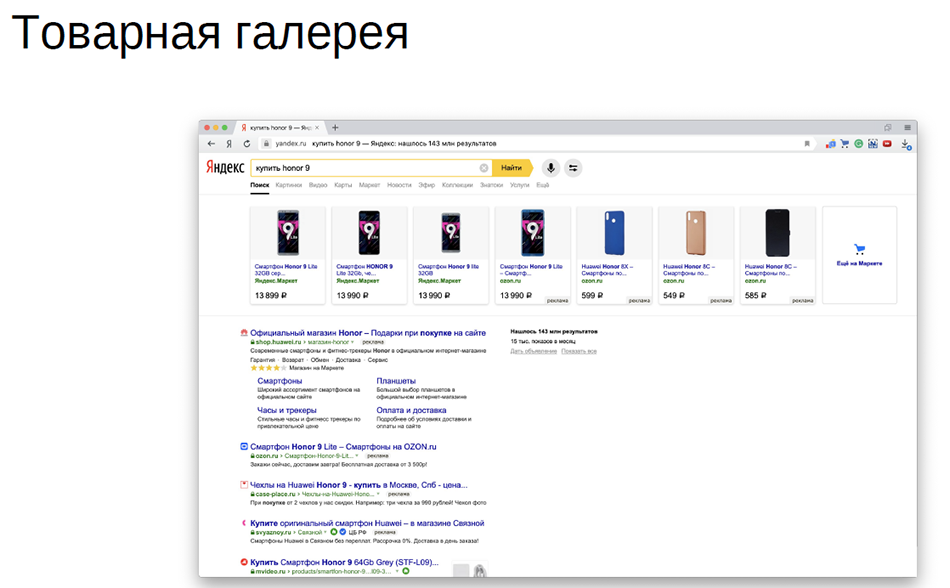Open the Honor 9 Lite card priced 13 899 ₽

288,255
